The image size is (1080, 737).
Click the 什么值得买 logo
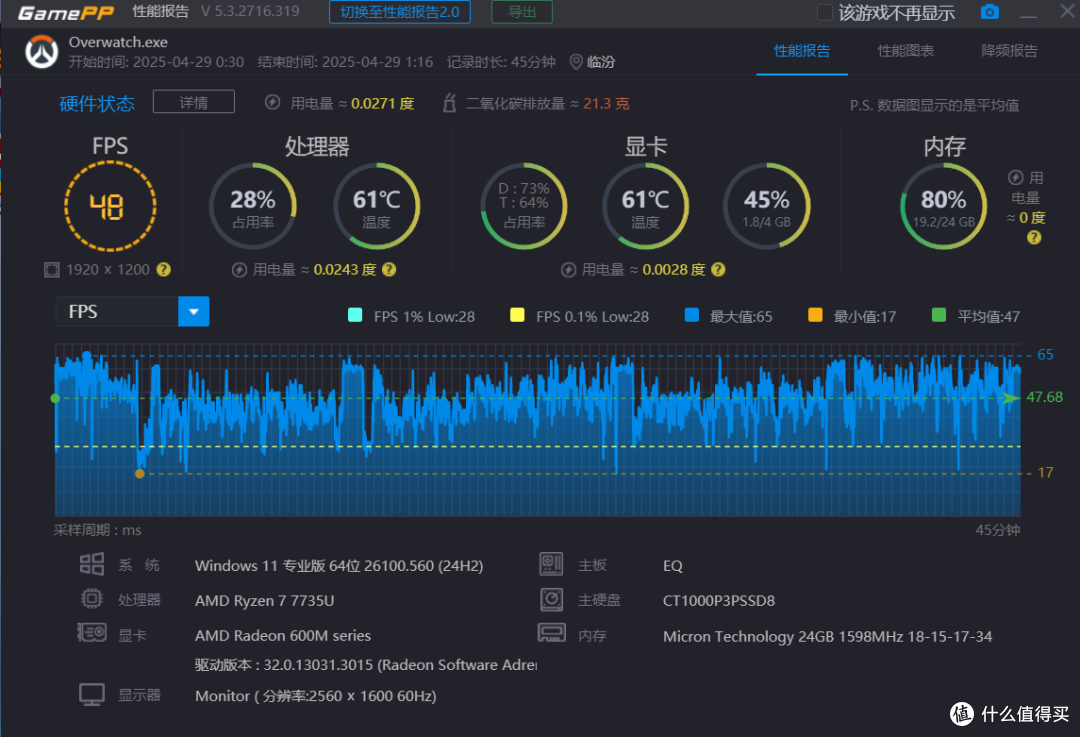[1010, 714]
